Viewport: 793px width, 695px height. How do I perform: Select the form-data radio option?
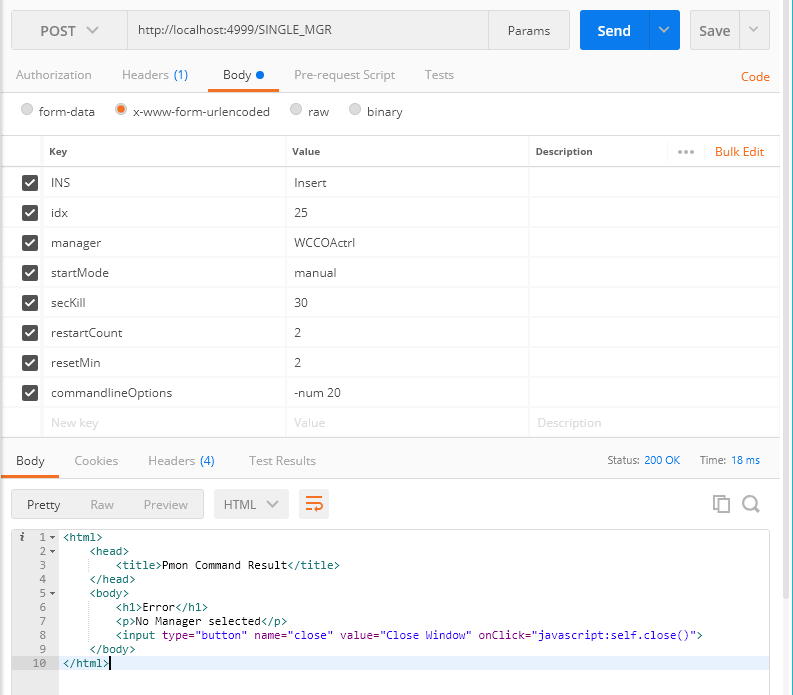click(27, 111)
